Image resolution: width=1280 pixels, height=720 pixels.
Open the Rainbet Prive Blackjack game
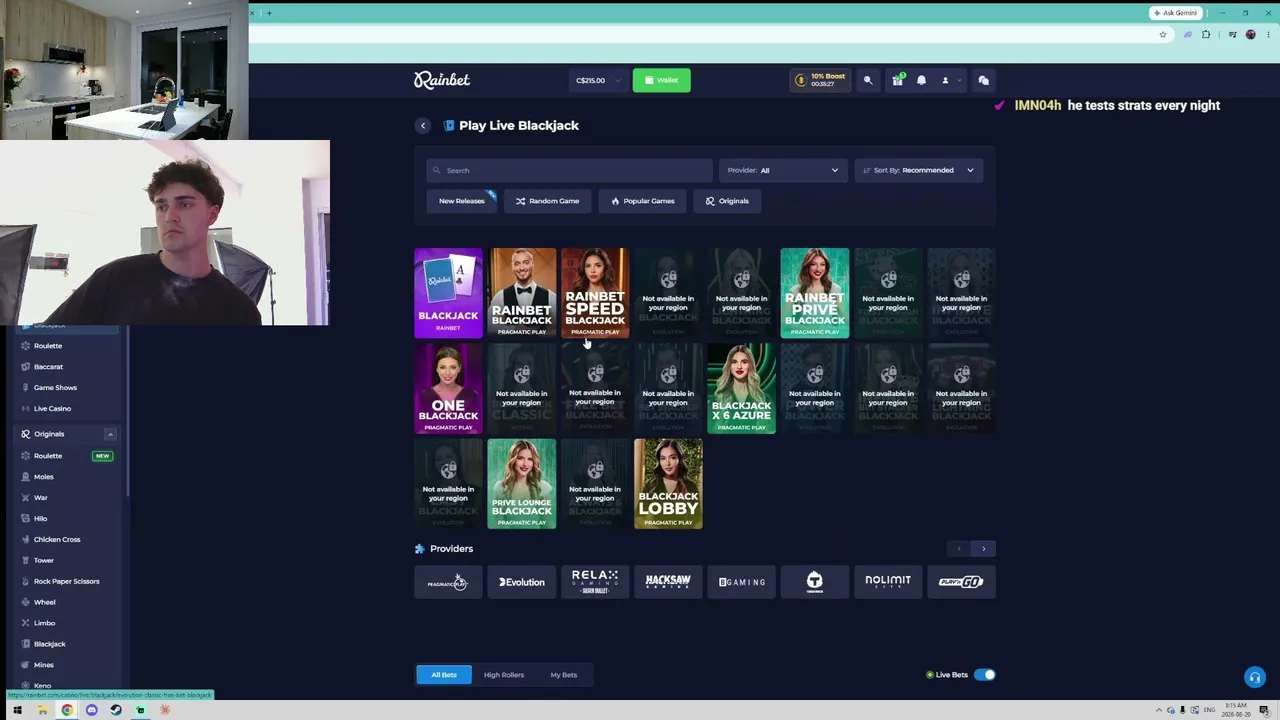tap(815, 293)
